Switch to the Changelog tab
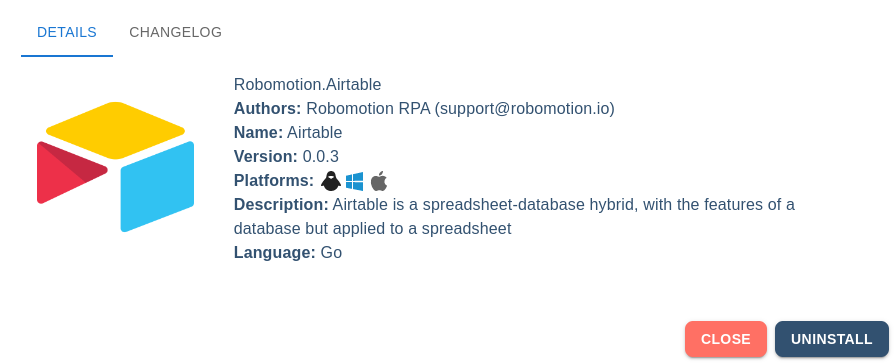Viewport: 894px width, 363px height. (176, 32)
